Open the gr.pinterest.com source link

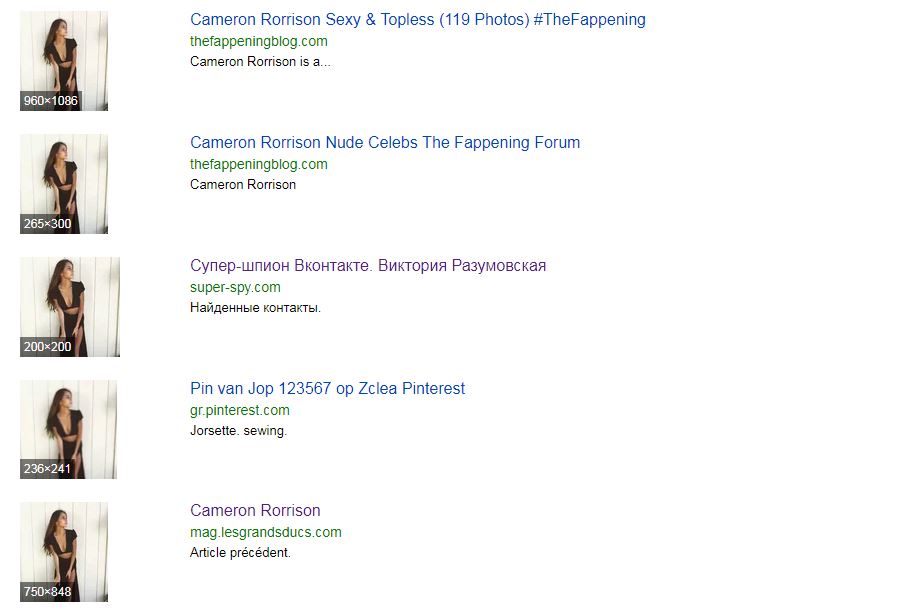pyautogui.click(x=239, y=411)
